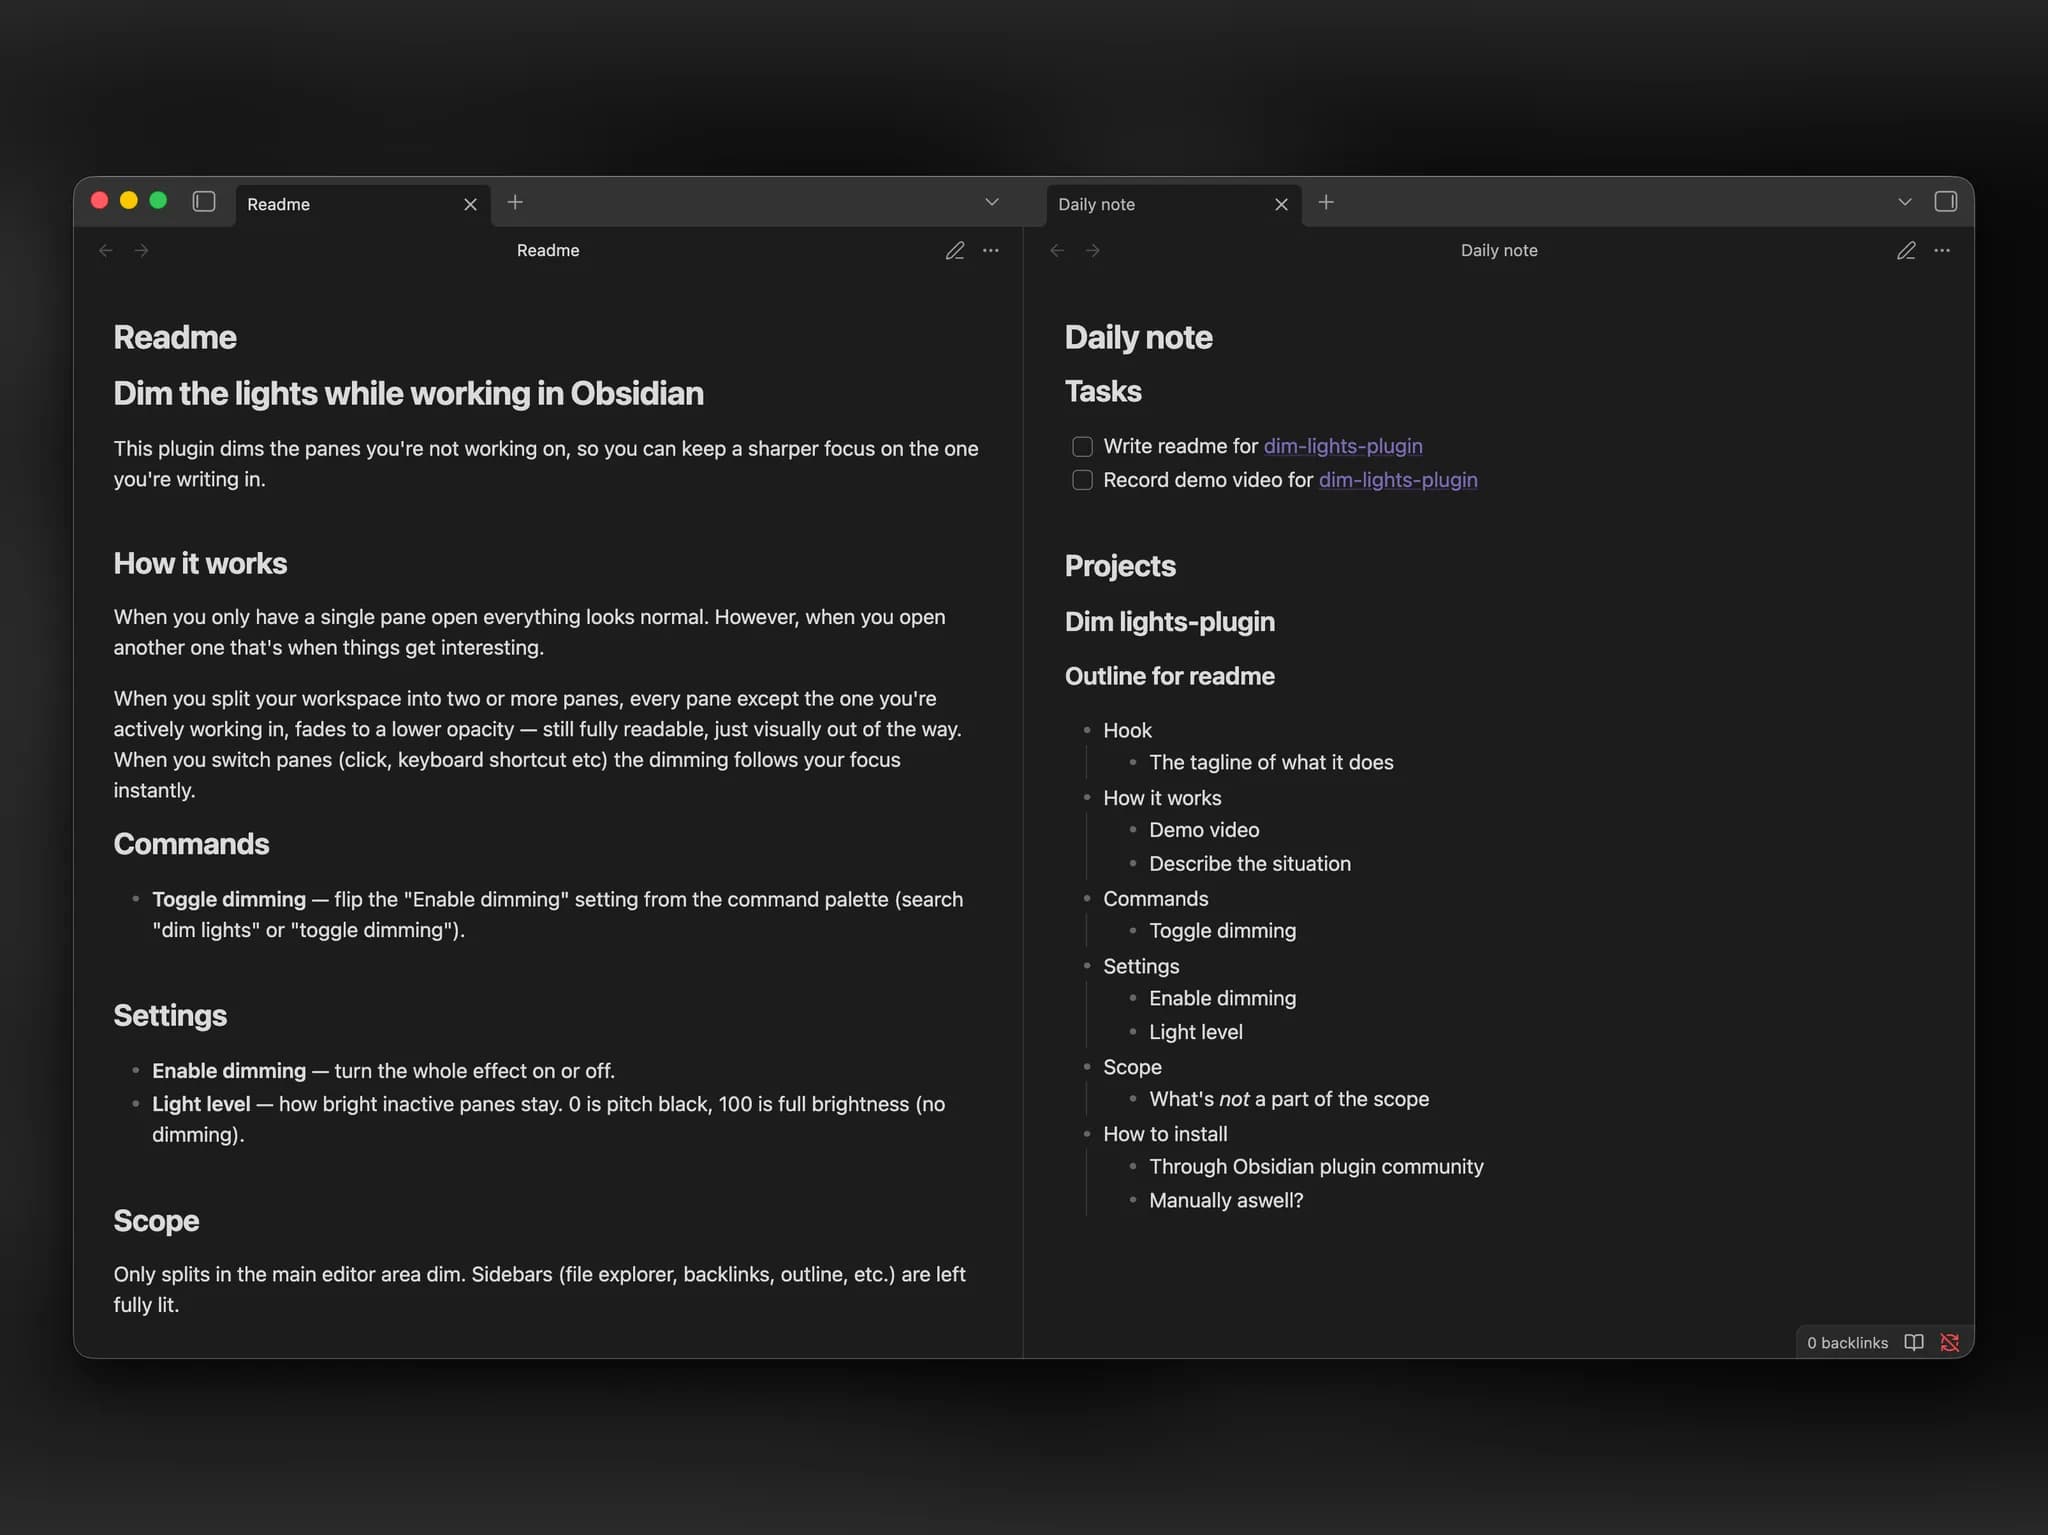Click the 'Dim lights-plugin' heading

(1170, 622)
